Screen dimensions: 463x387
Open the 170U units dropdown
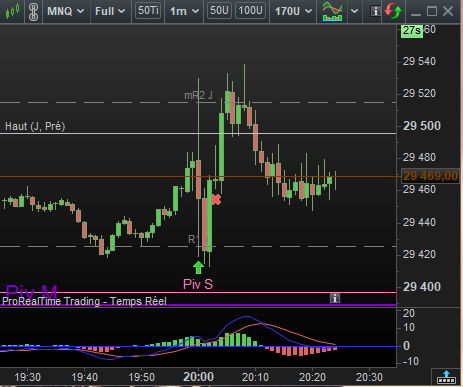coord(293,11)
